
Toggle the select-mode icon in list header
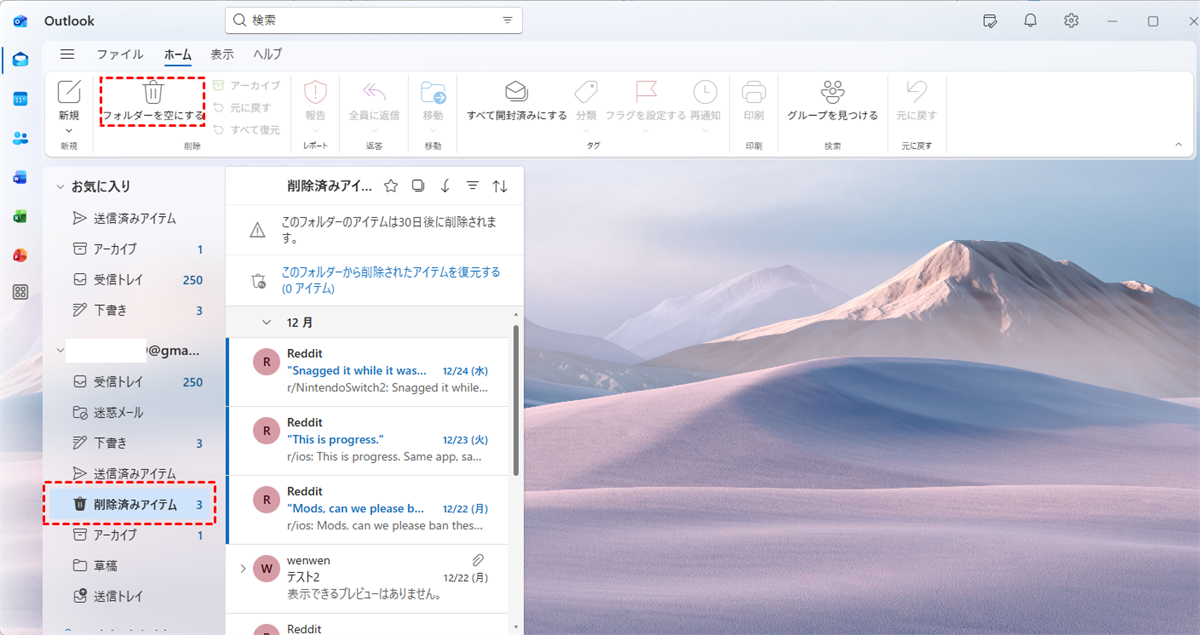(418, 186)
